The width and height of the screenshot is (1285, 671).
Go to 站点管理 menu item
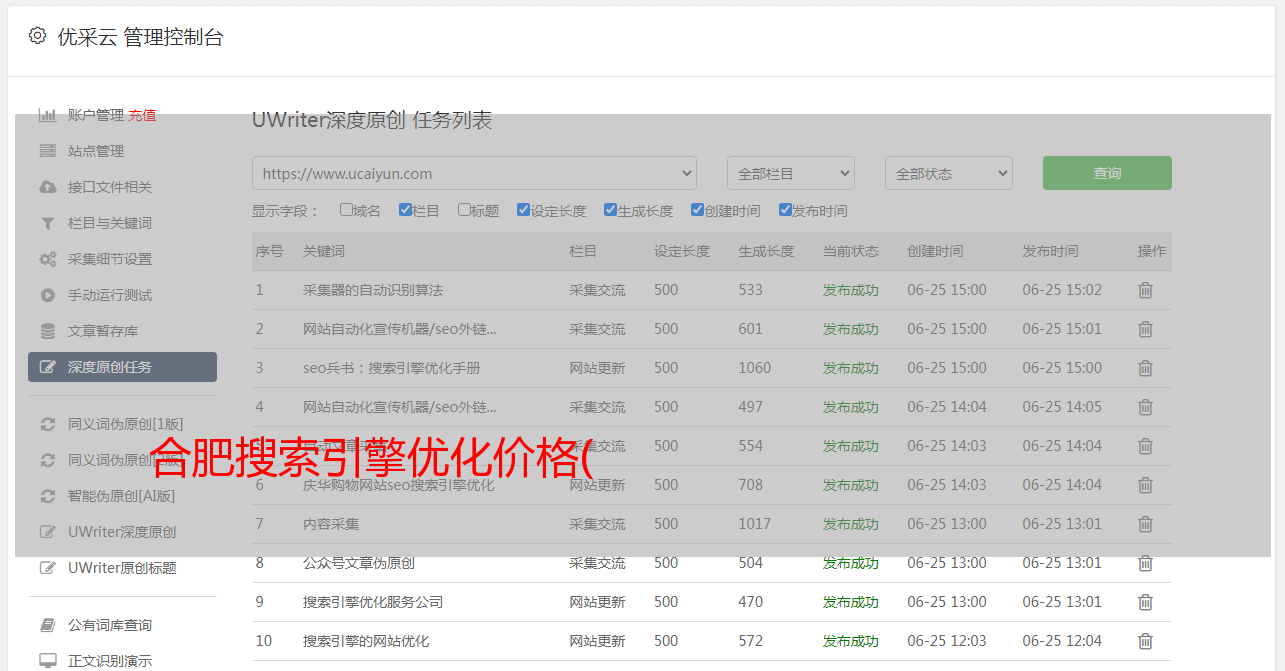pos(96,151)
